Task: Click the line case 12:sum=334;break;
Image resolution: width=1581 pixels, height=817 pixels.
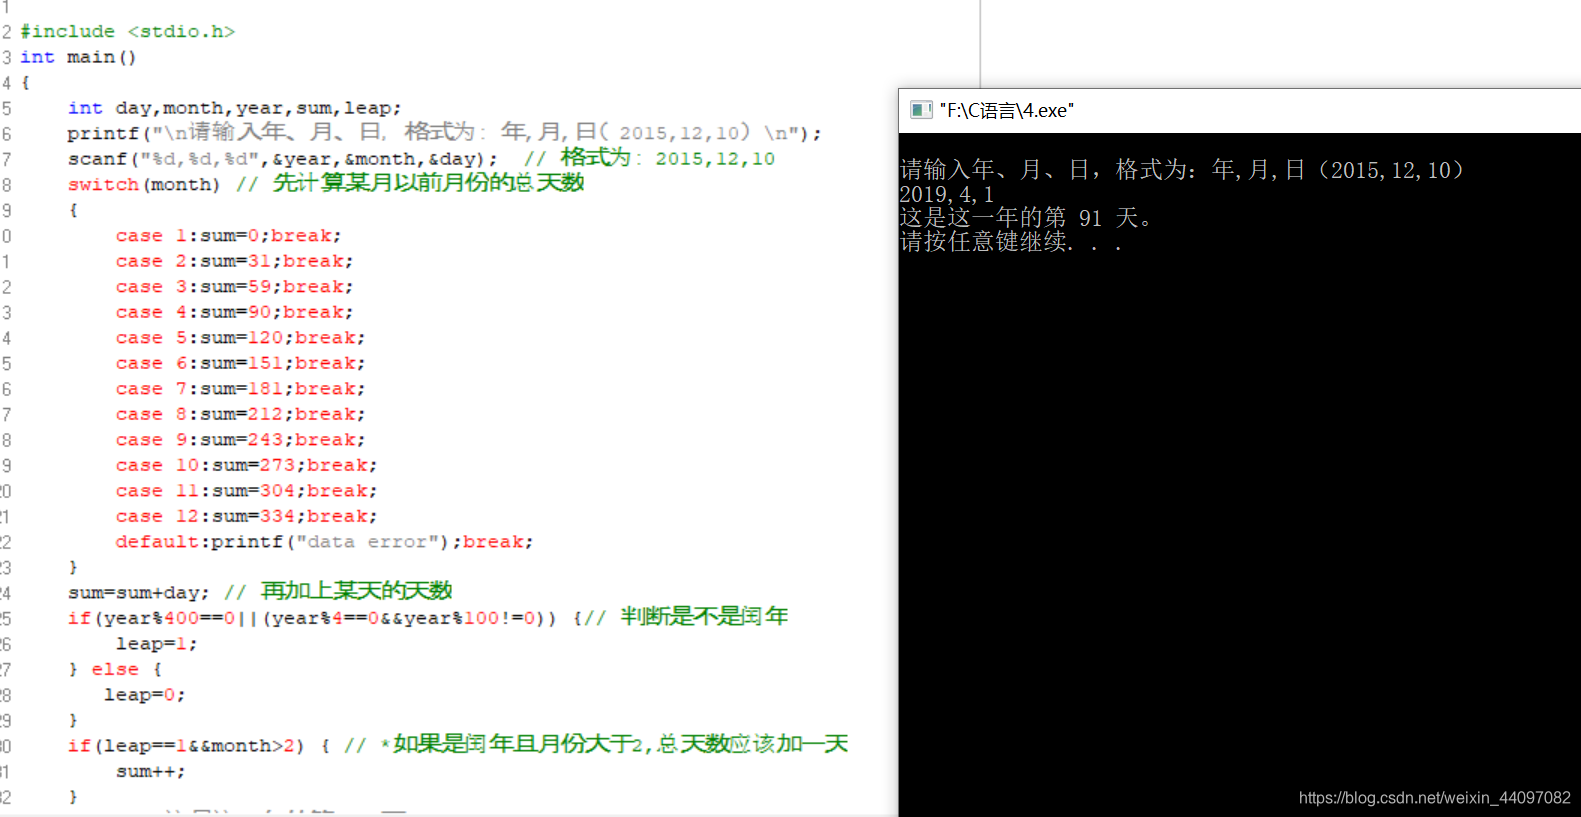Action: point(246,516)
